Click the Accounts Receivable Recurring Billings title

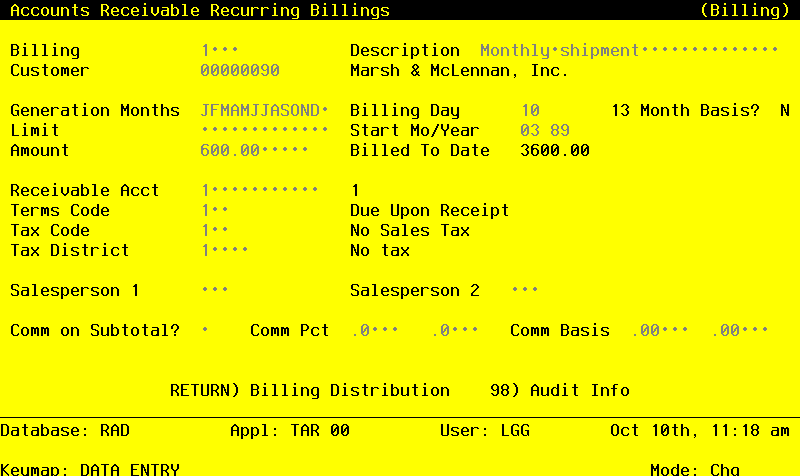(200, 10)
